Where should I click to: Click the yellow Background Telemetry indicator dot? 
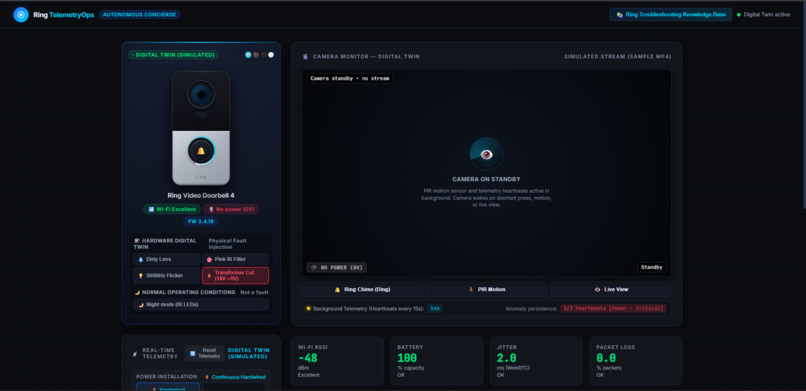(308, 308)
